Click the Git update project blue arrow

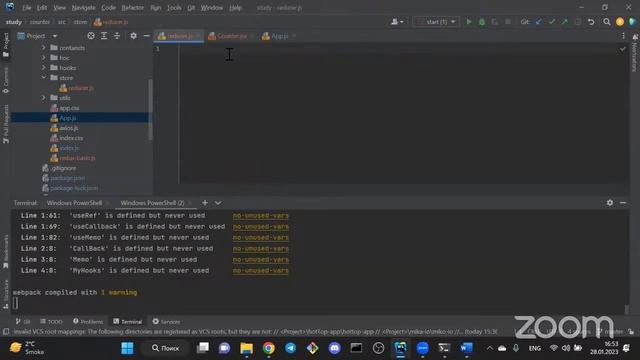pyautogui.click(x=539, y=22)
